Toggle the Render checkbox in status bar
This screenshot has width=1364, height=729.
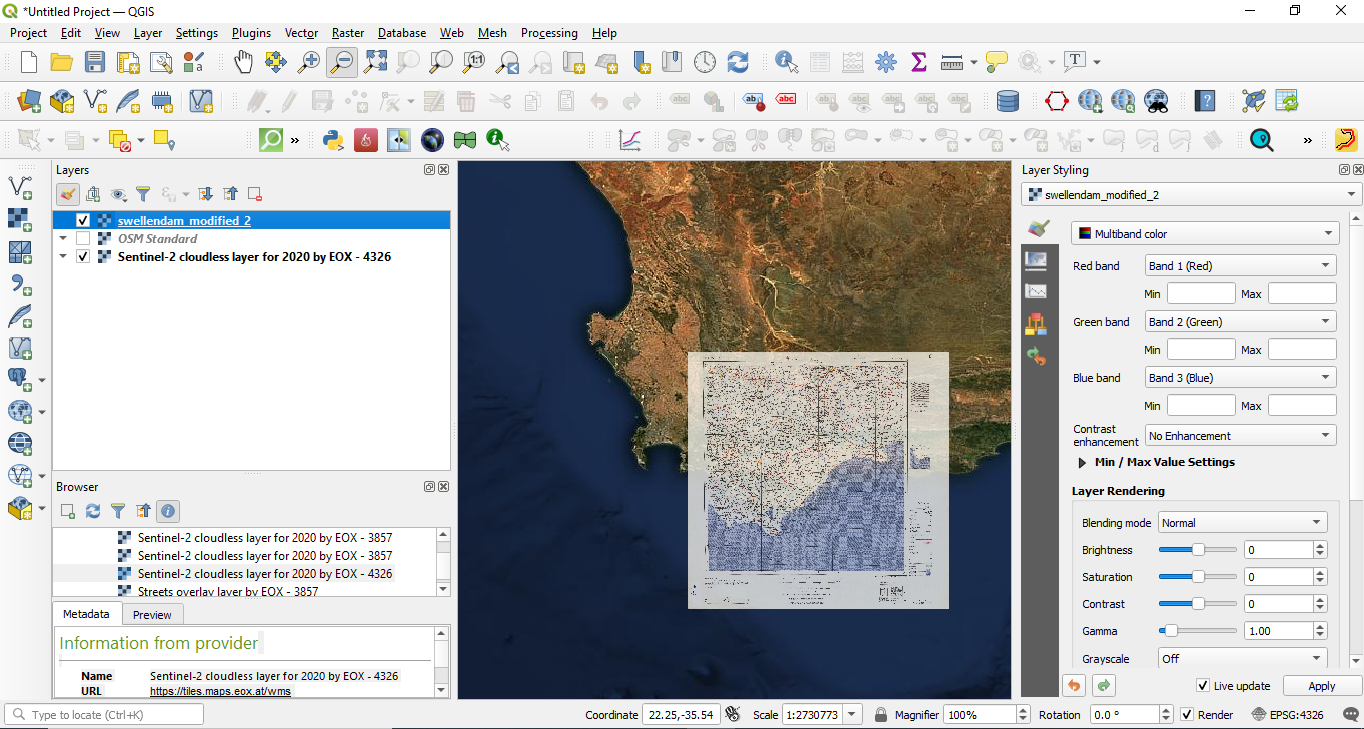[x=1187, y=715]
